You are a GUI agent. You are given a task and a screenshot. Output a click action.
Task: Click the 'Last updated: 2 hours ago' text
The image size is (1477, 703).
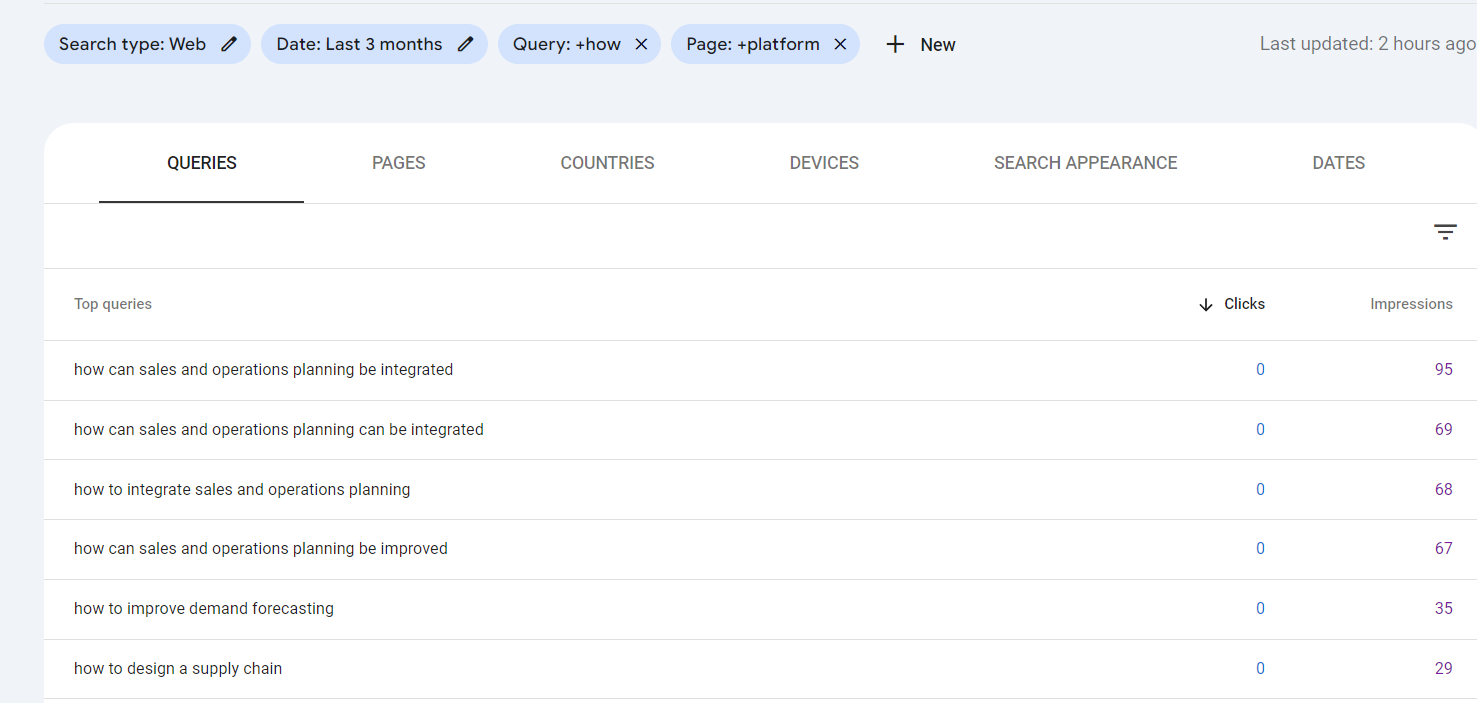[x=1367, y=44]
